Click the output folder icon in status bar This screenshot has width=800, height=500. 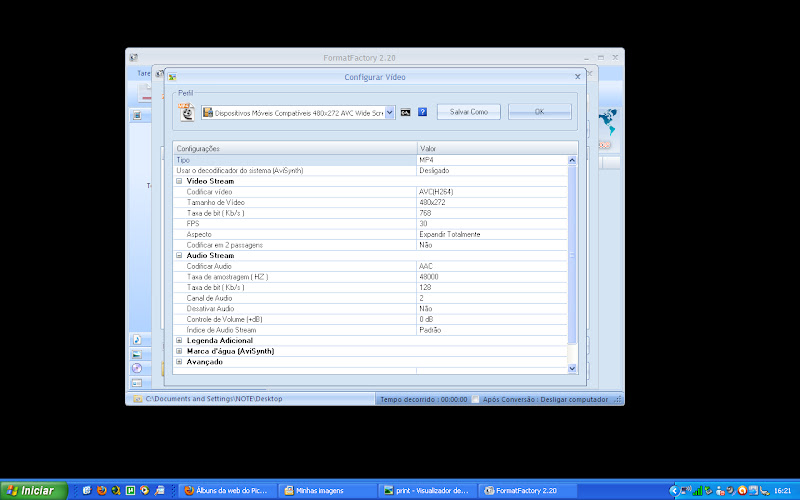(x=138, y=399)
